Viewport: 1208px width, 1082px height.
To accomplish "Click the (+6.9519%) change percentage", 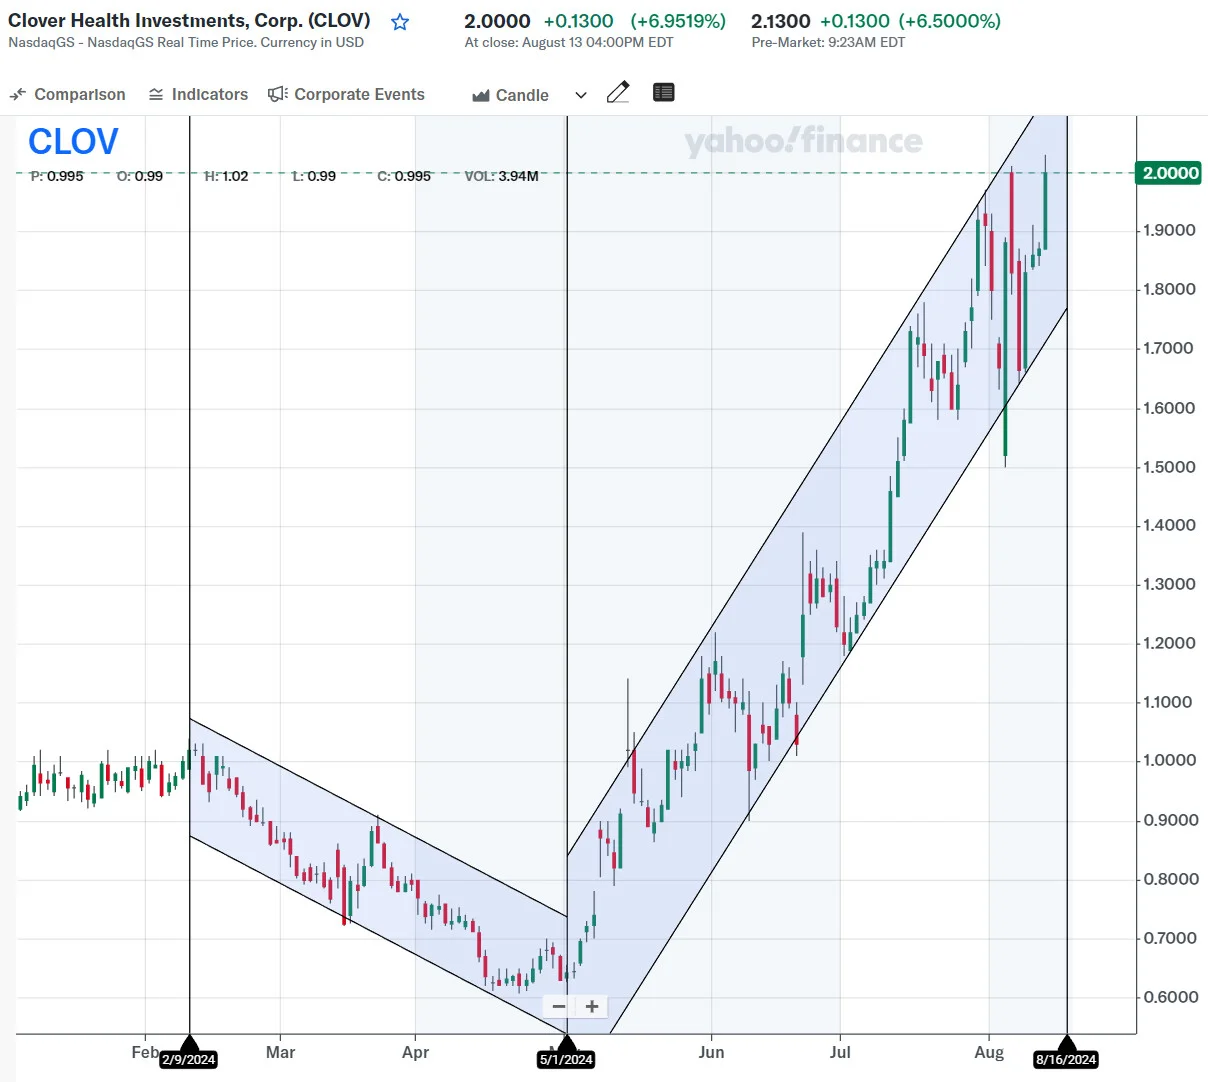I will 678,21.
